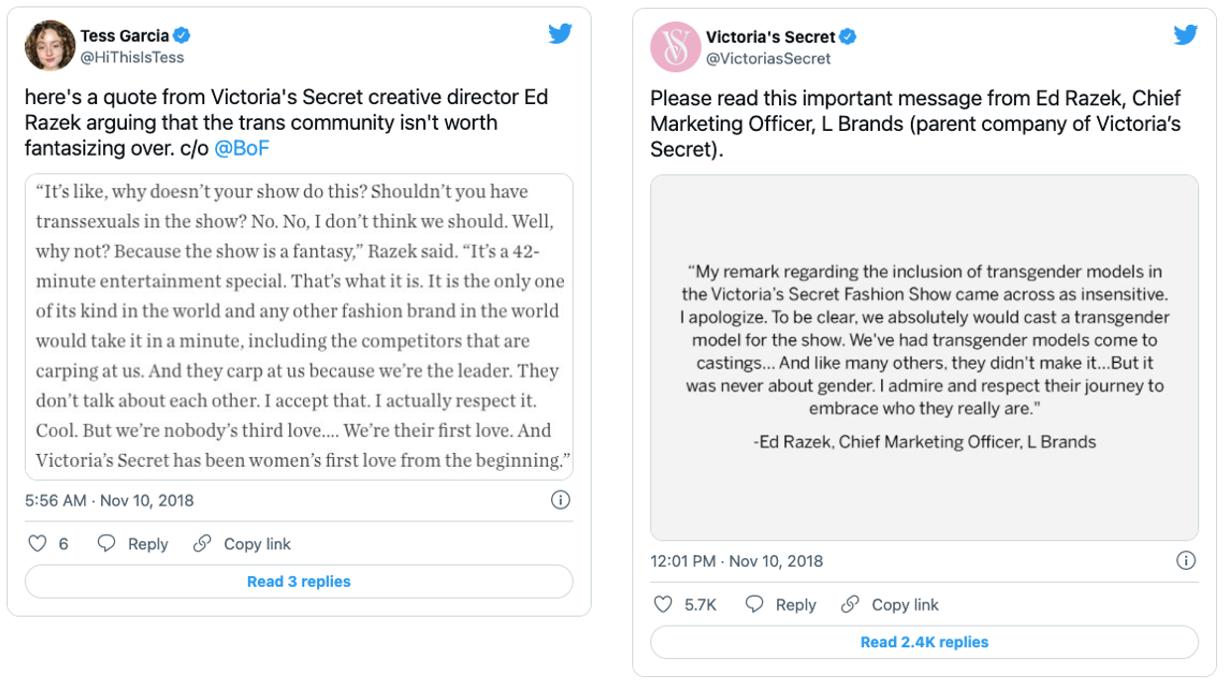Open Tess Garcia's profile avatar

coord(50,46)
